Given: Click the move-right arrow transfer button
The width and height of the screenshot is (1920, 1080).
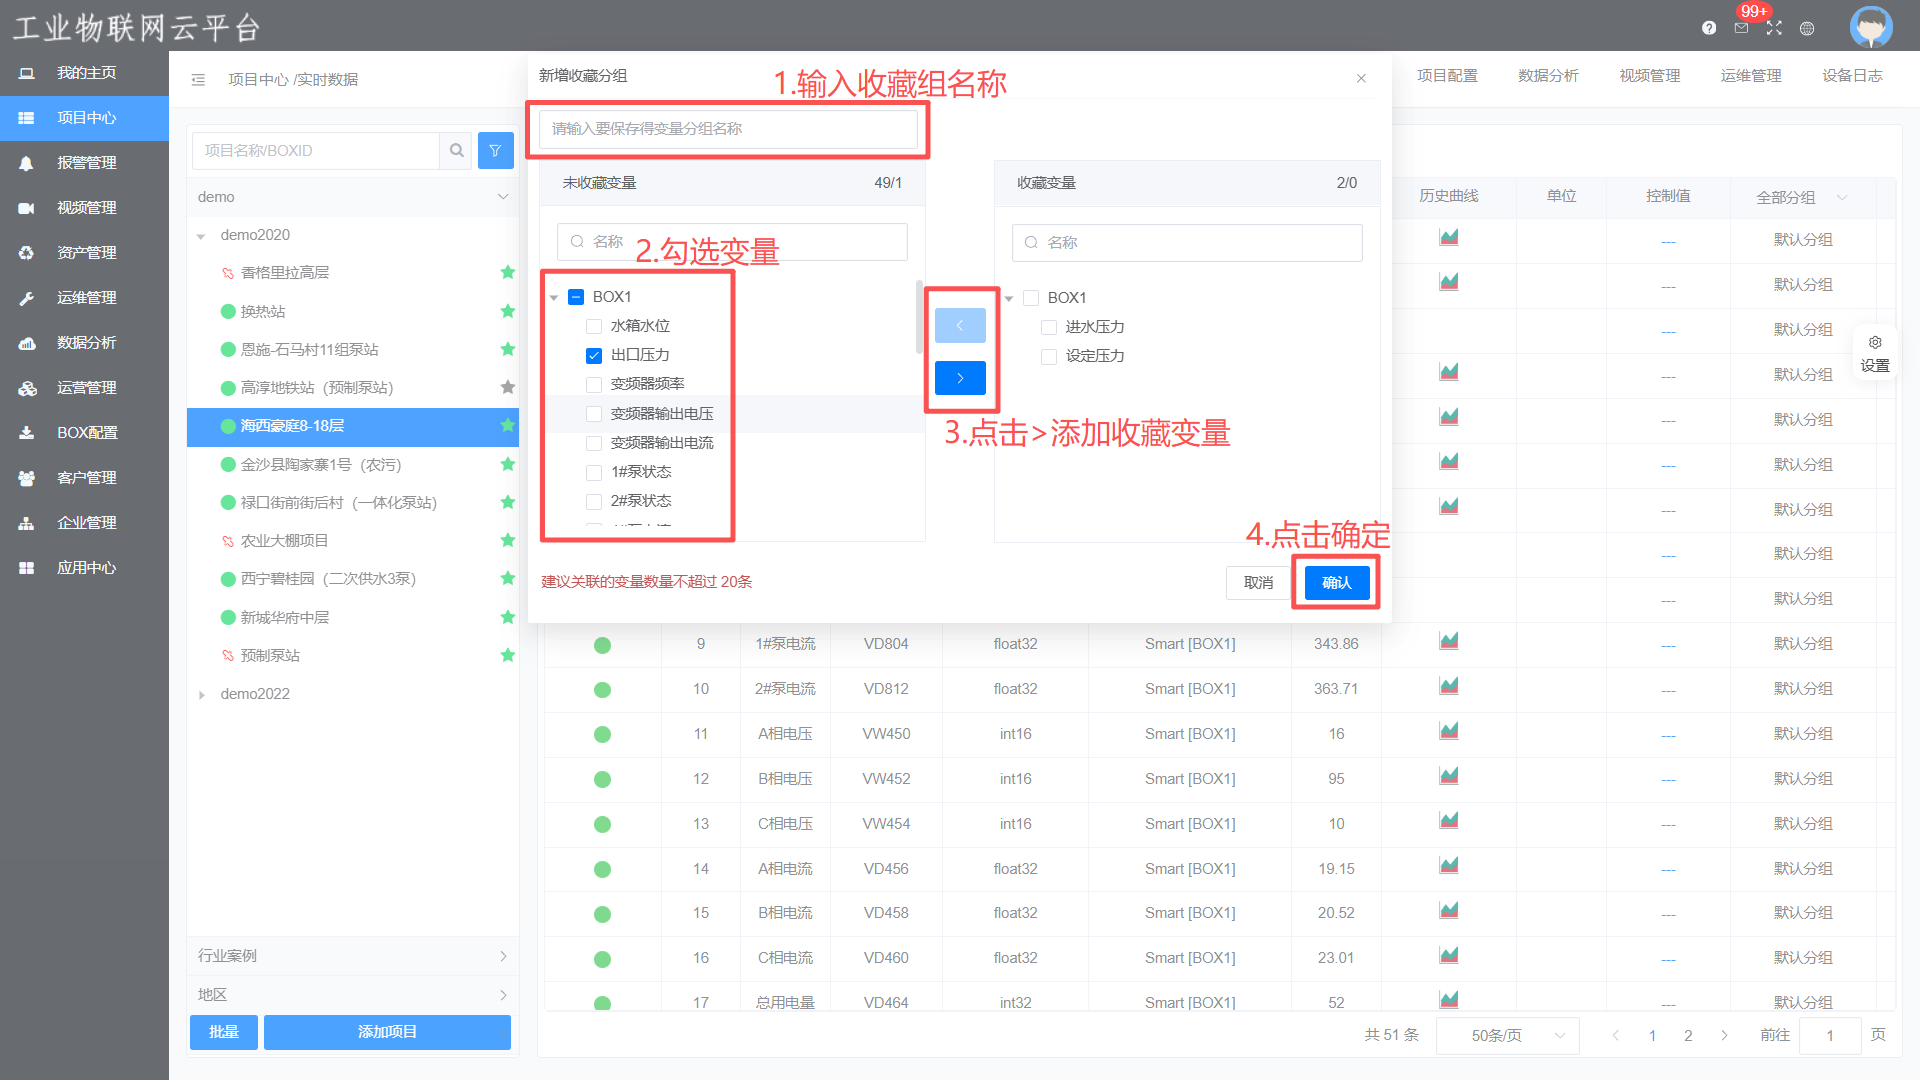Looking at the screenshot, I should [959, 378].
